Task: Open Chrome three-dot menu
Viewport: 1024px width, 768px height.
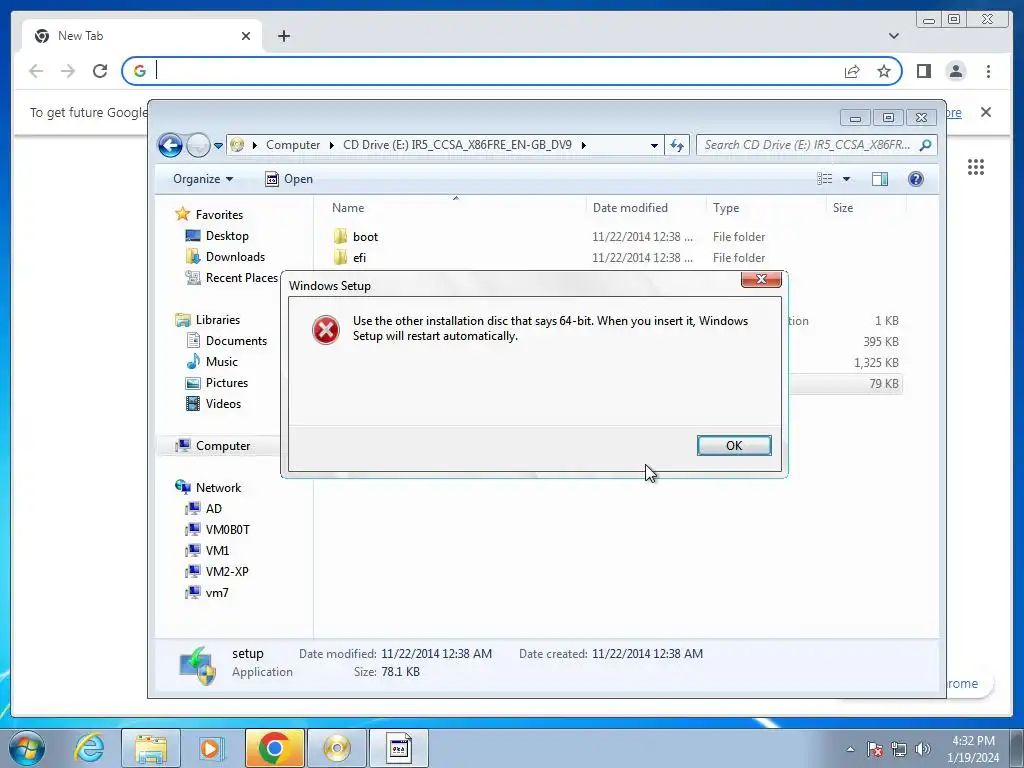Action: [x=988, y=71]
